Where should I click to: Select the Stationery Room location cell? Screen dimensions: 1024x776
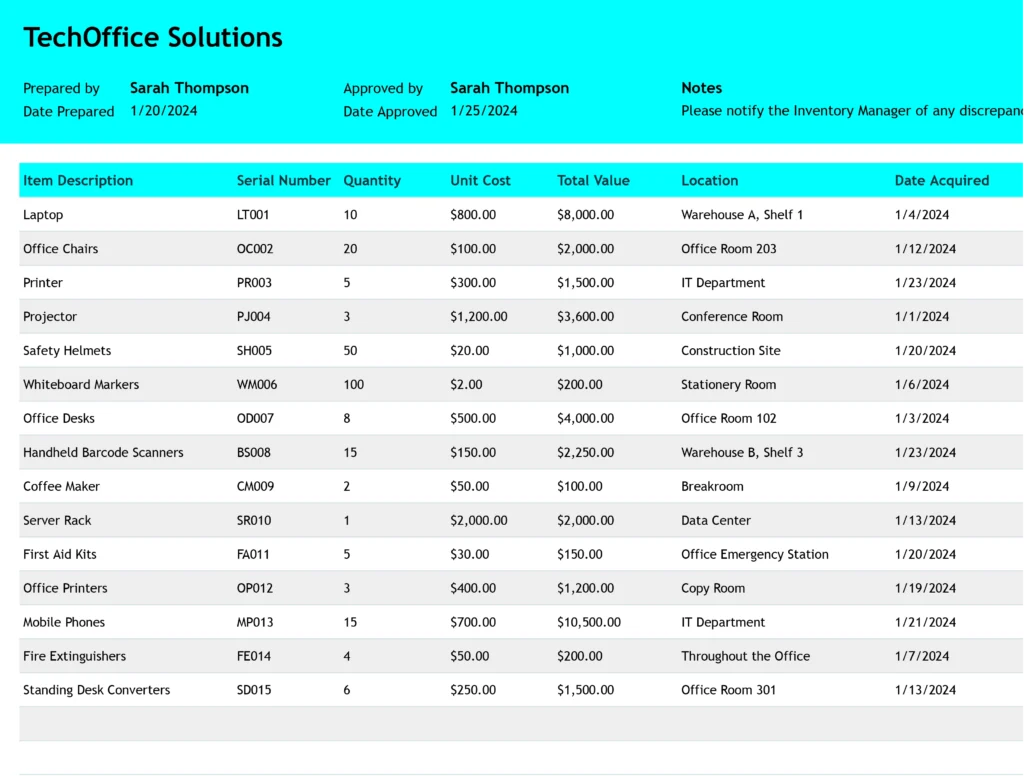[x=729, y=385]
